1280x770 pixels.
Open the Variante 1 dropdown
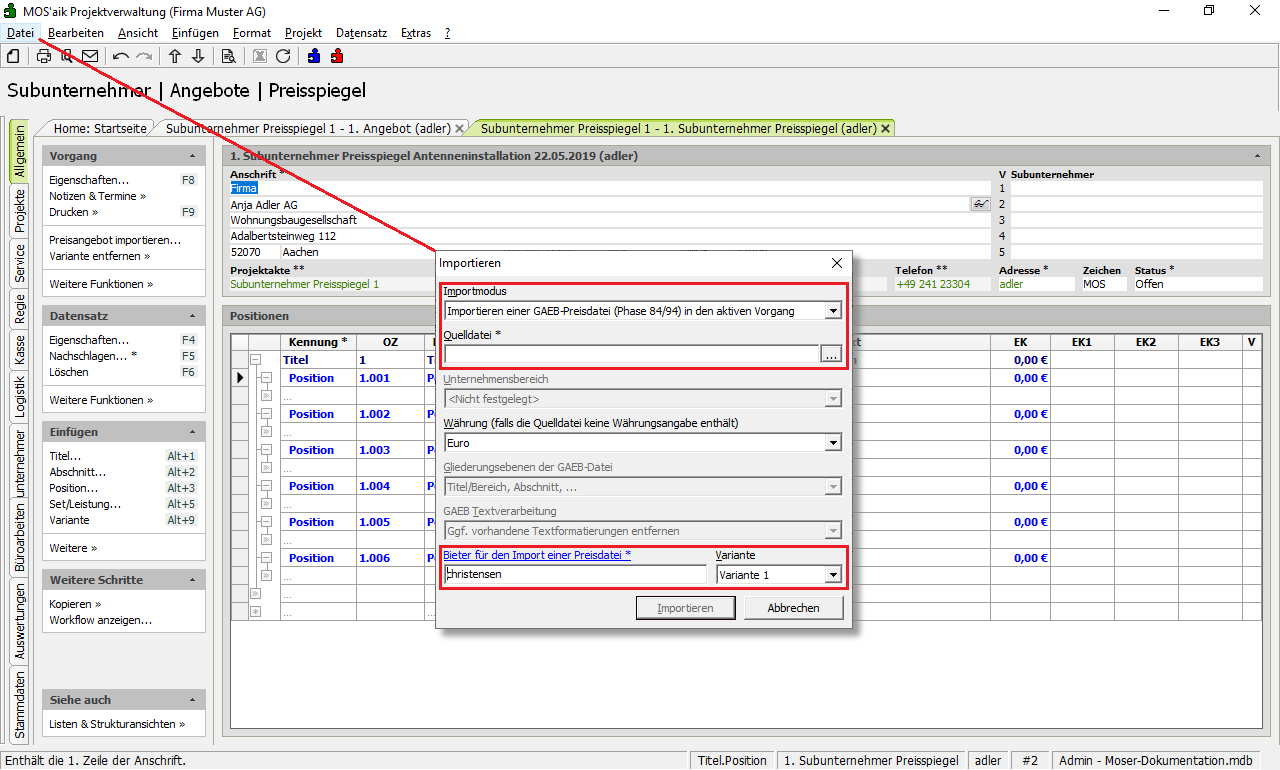click(832, 575)
